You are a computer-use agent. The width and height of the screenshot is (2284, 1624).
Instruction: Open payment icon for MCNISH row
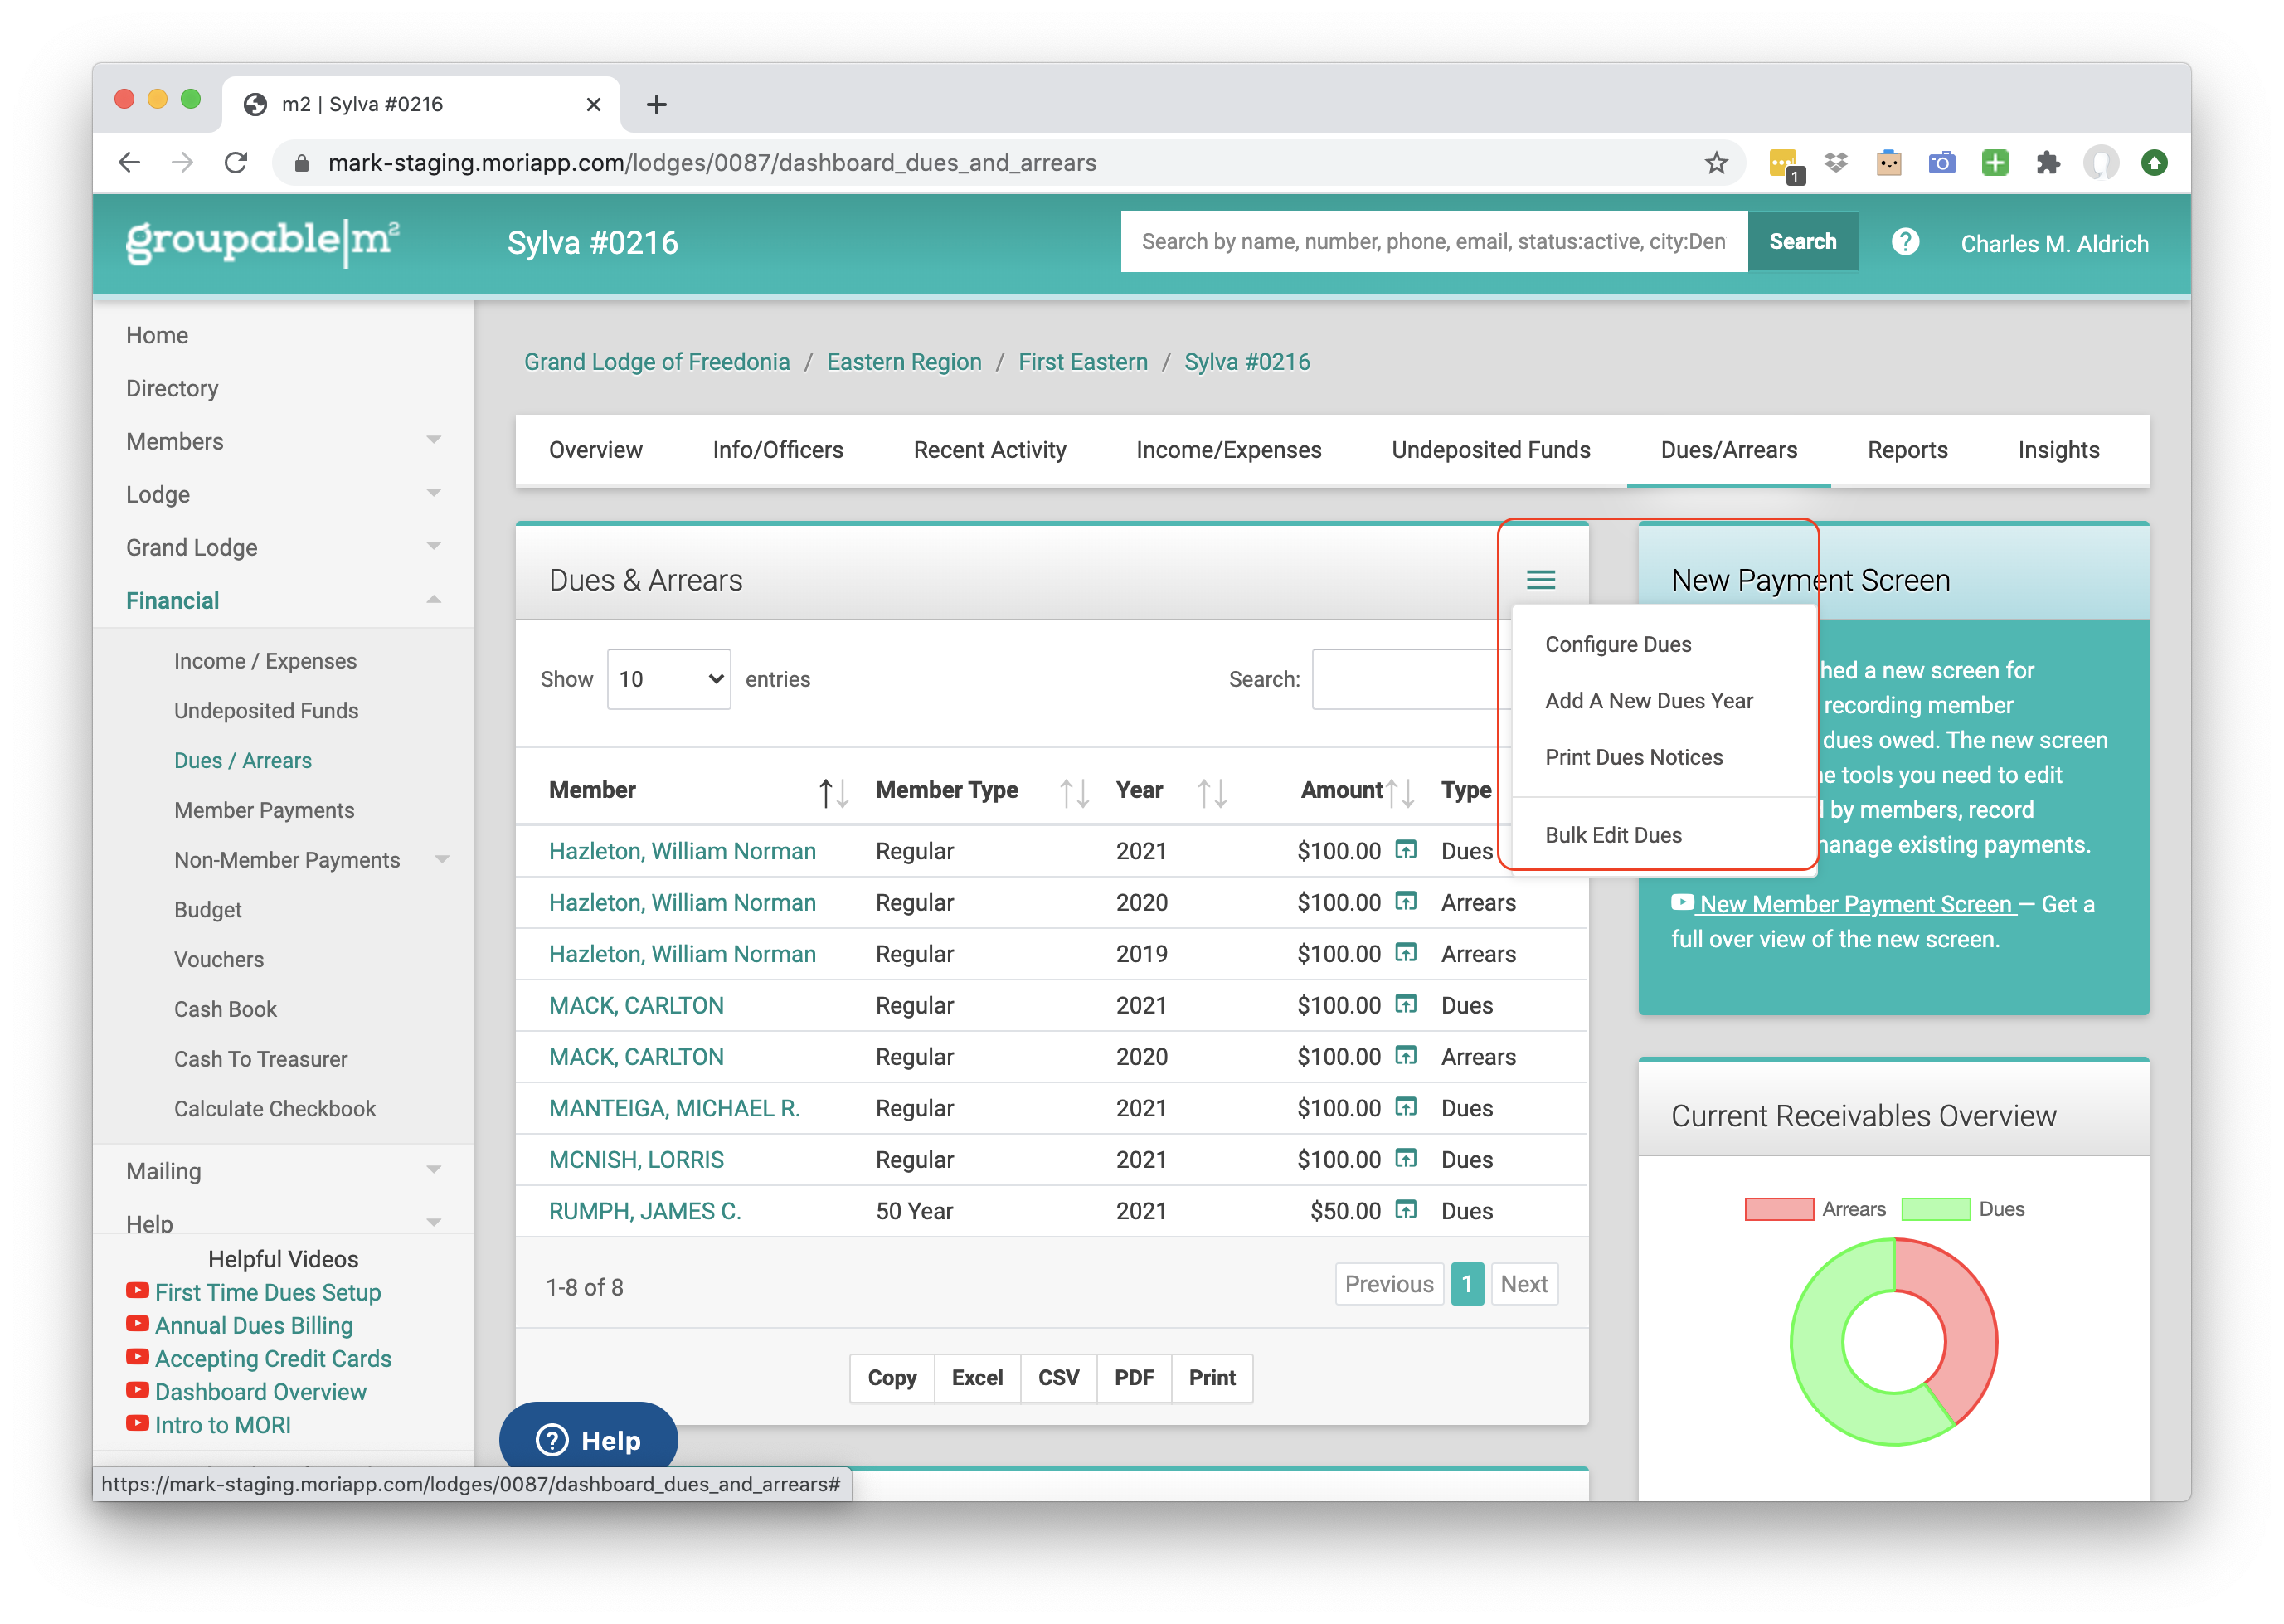pyautogui.click(x=1406, y=1158)
